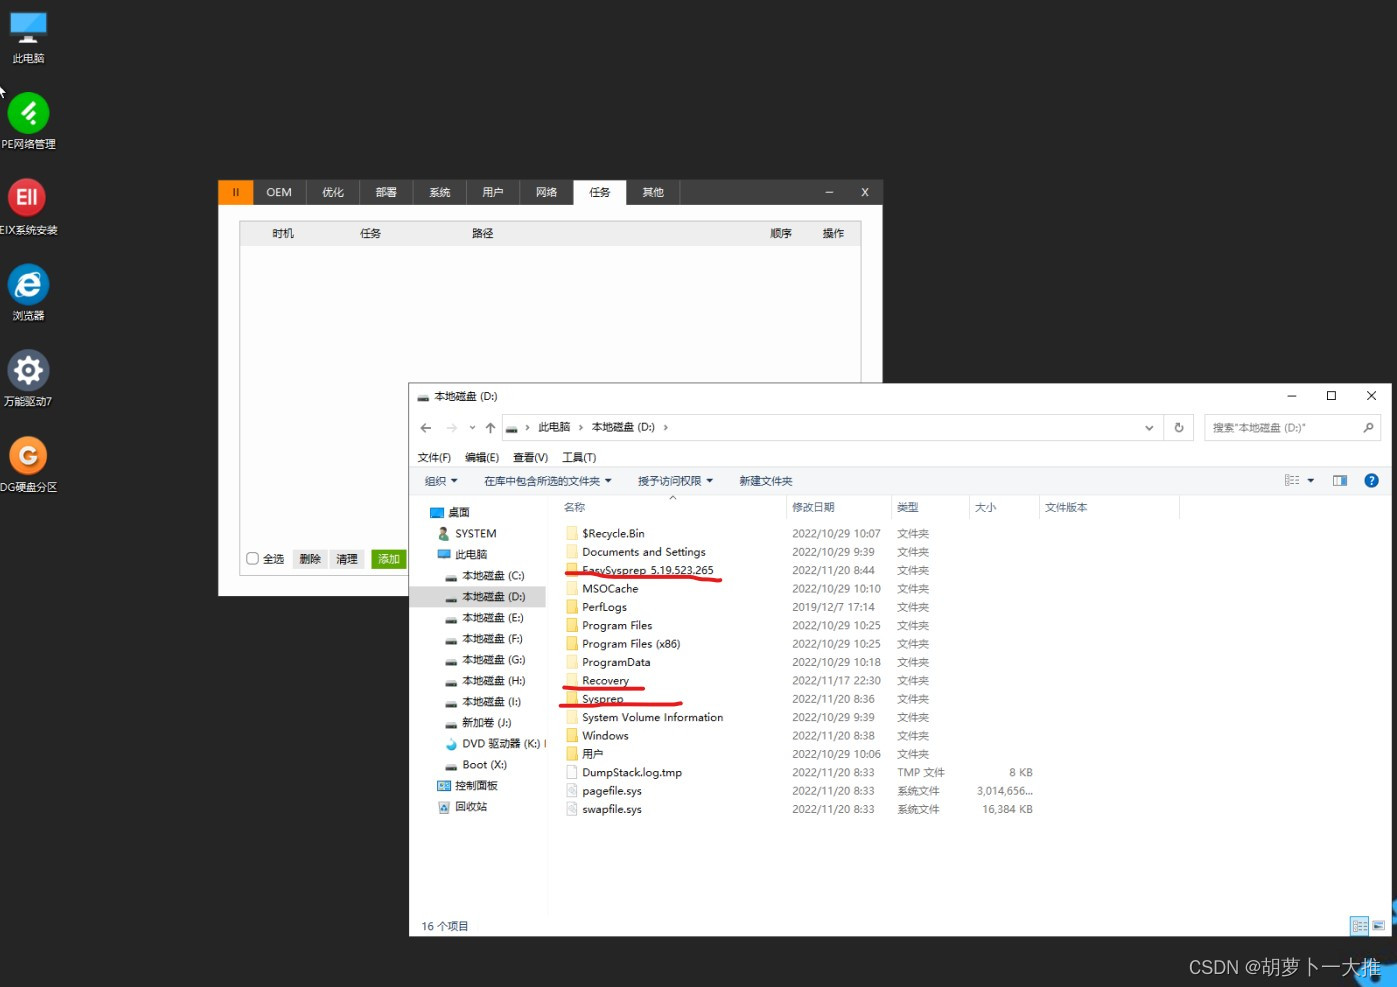Open recent locations dropdown arrow
Screen dimensions: 1397x987
pos(472,428)
